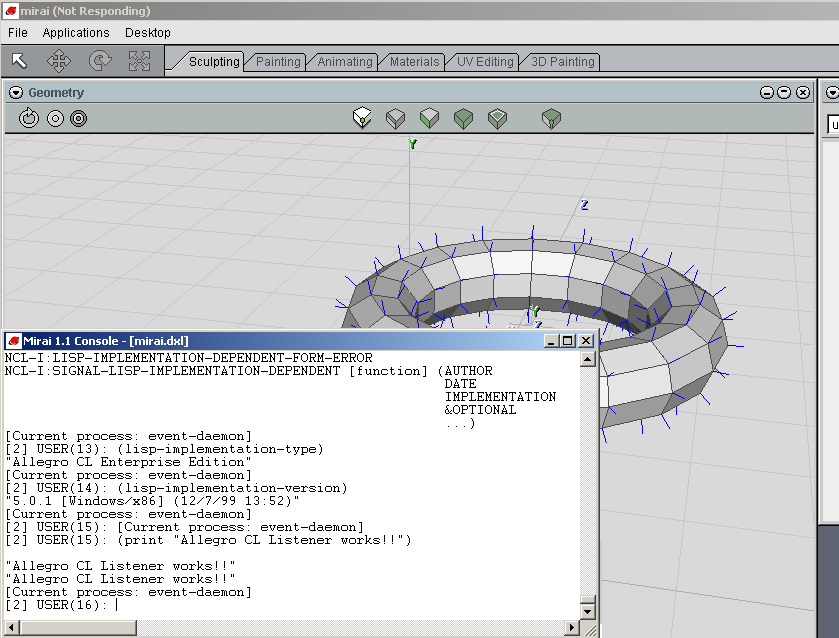Viewport: 839px width, 638px height.
Task: Select the rightmost green cube icon
Action: click(551, 118)
